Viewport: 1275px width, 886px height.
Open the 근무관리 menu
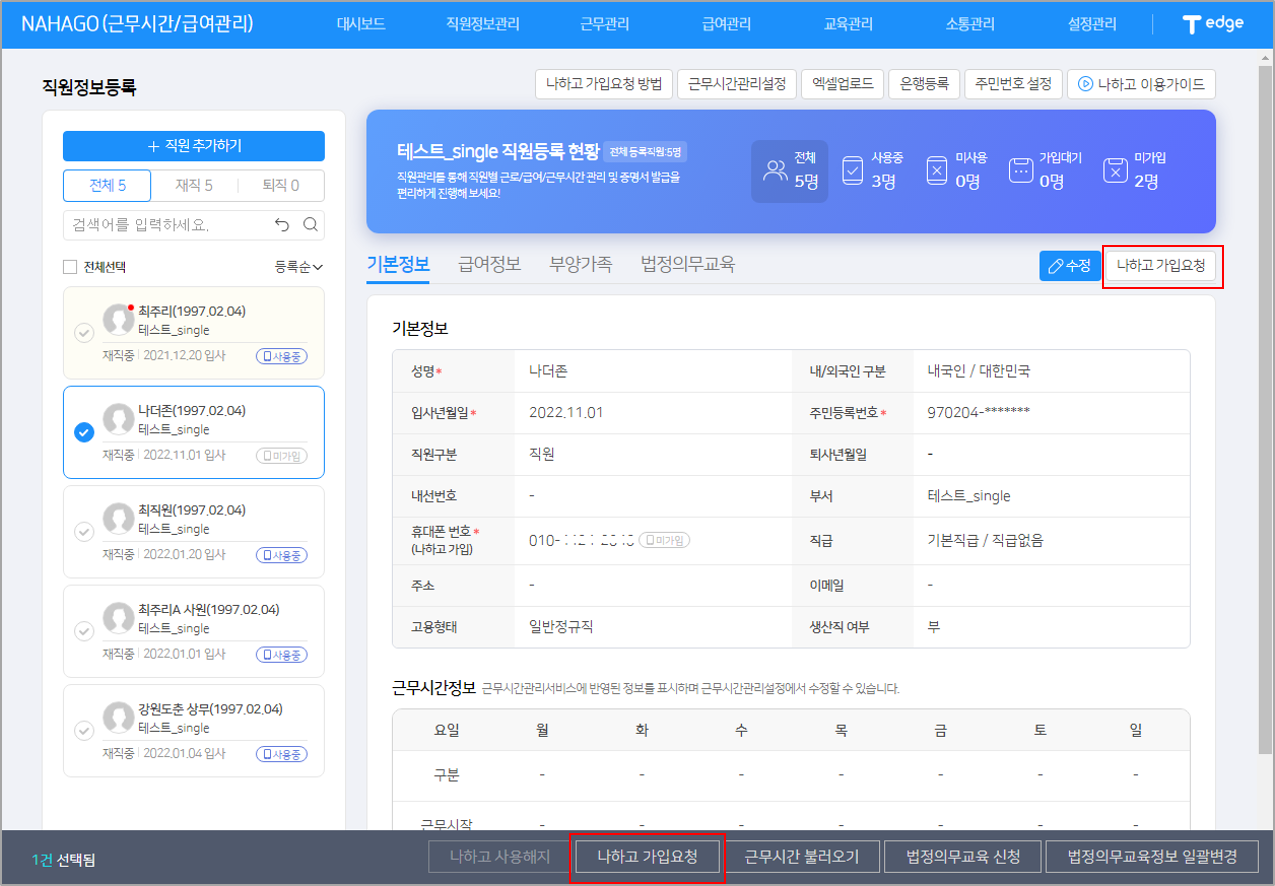coord(605,24)
